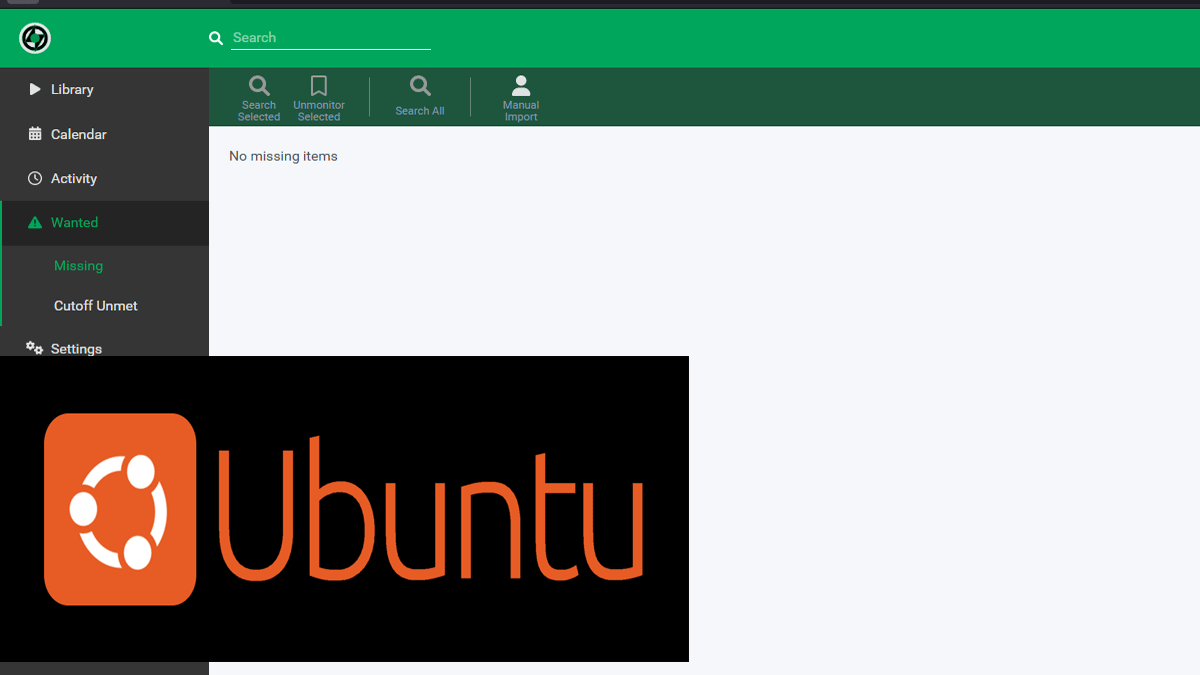Open the Settings sidebar label
1200x675 pixels.
pyautogui.click(x=76, y=348)
